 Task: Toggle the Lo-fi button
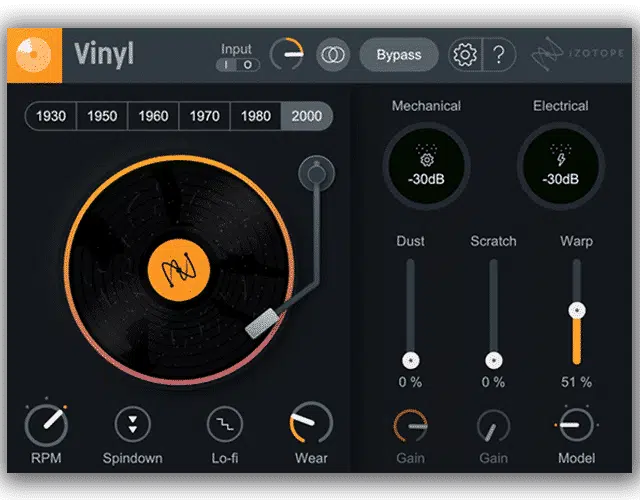click(x=225, y=424)
